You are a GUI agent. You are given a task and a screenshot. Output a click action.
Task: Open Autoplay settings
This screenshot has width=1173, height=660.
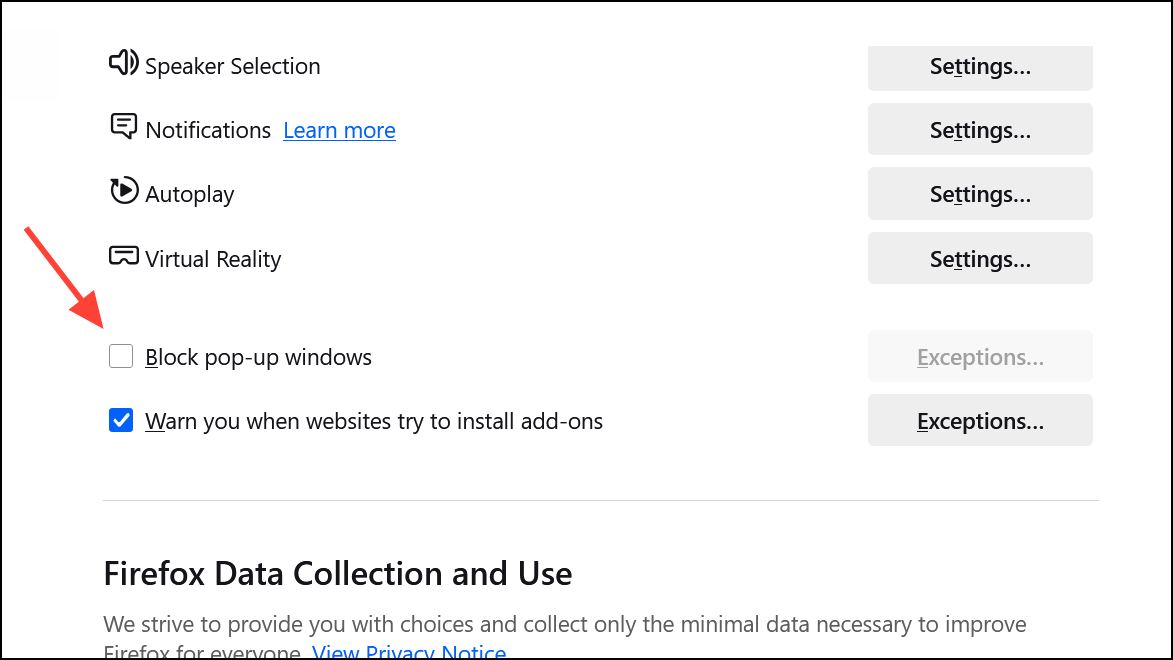[979, 193]
